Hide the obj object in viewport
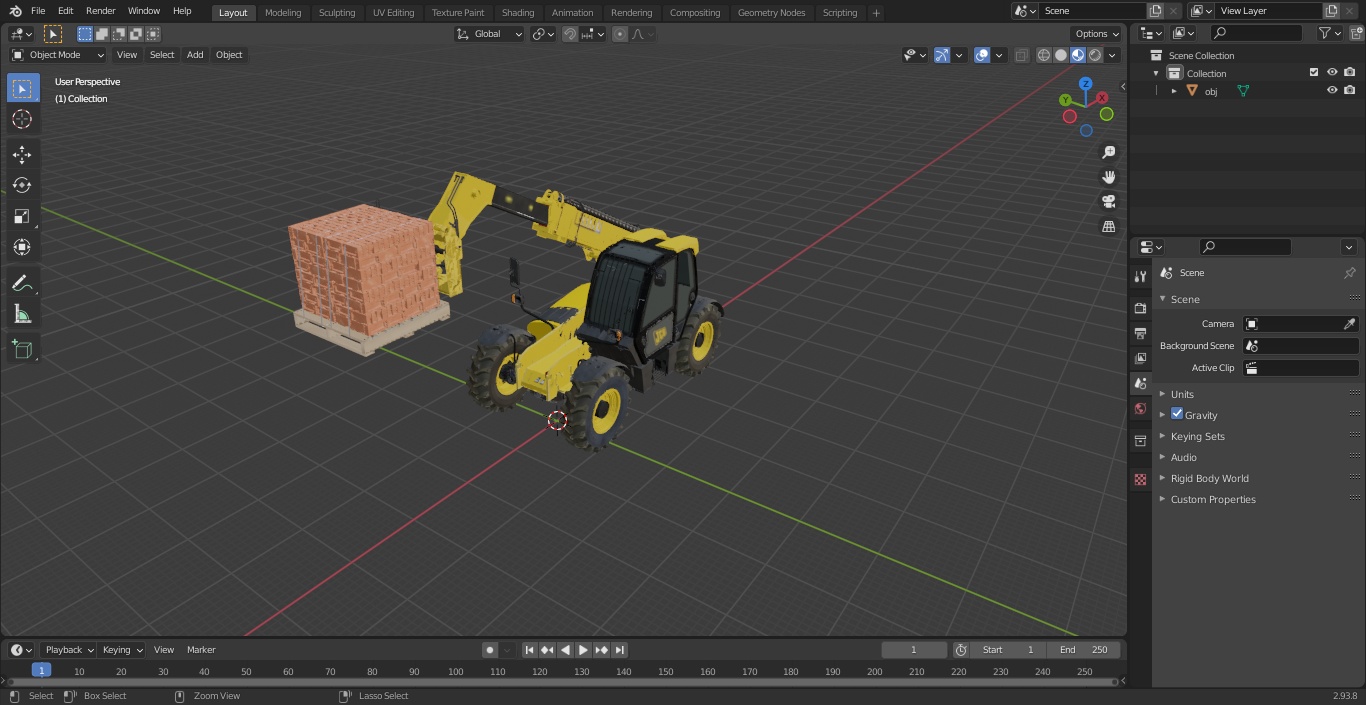1366x705 pixels. 1332,90
